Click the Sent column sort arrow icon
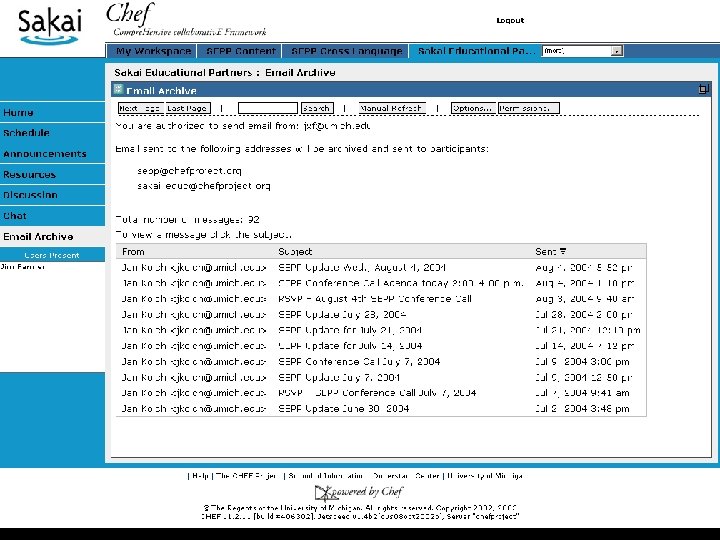The height and width of the screenshot is (540, 720). tap(563, 251)
